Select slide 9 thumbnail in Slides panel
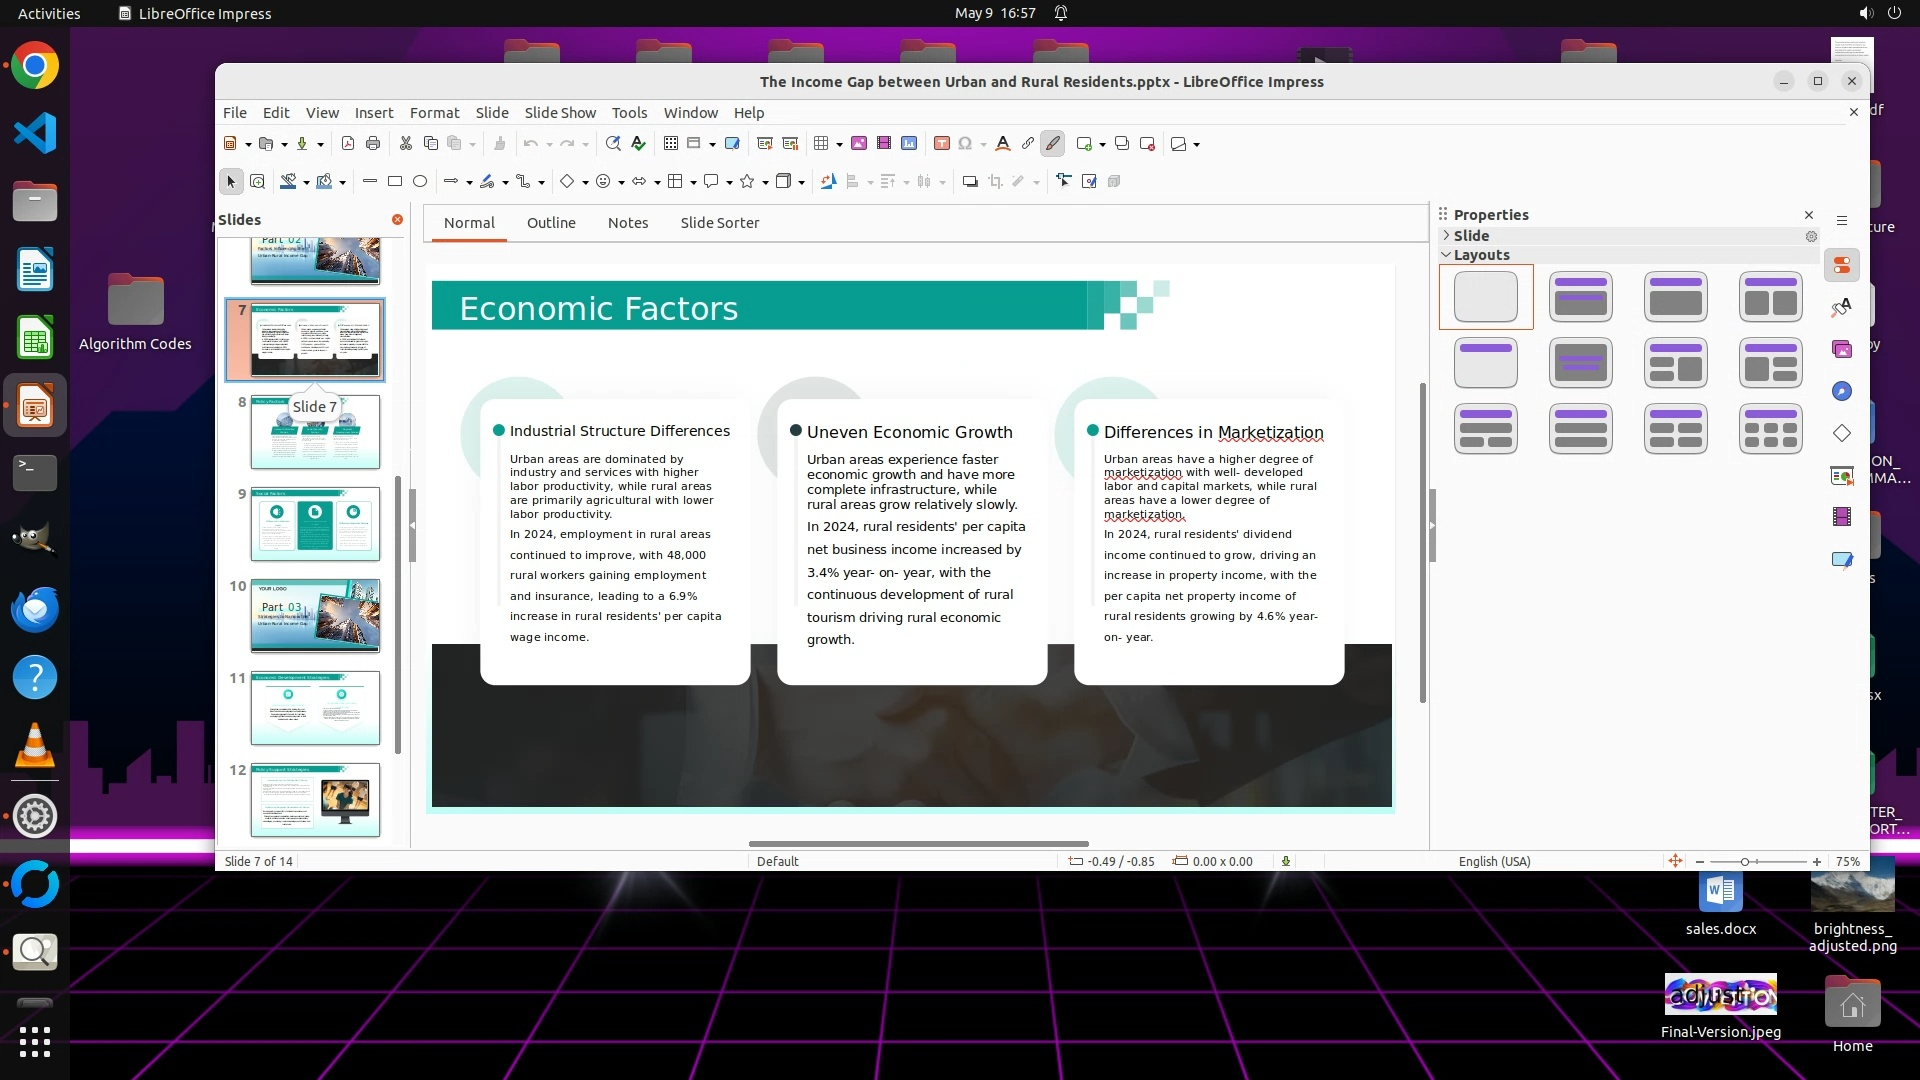This screenshot has height=1080, width=1920. (x=315, y=524)
